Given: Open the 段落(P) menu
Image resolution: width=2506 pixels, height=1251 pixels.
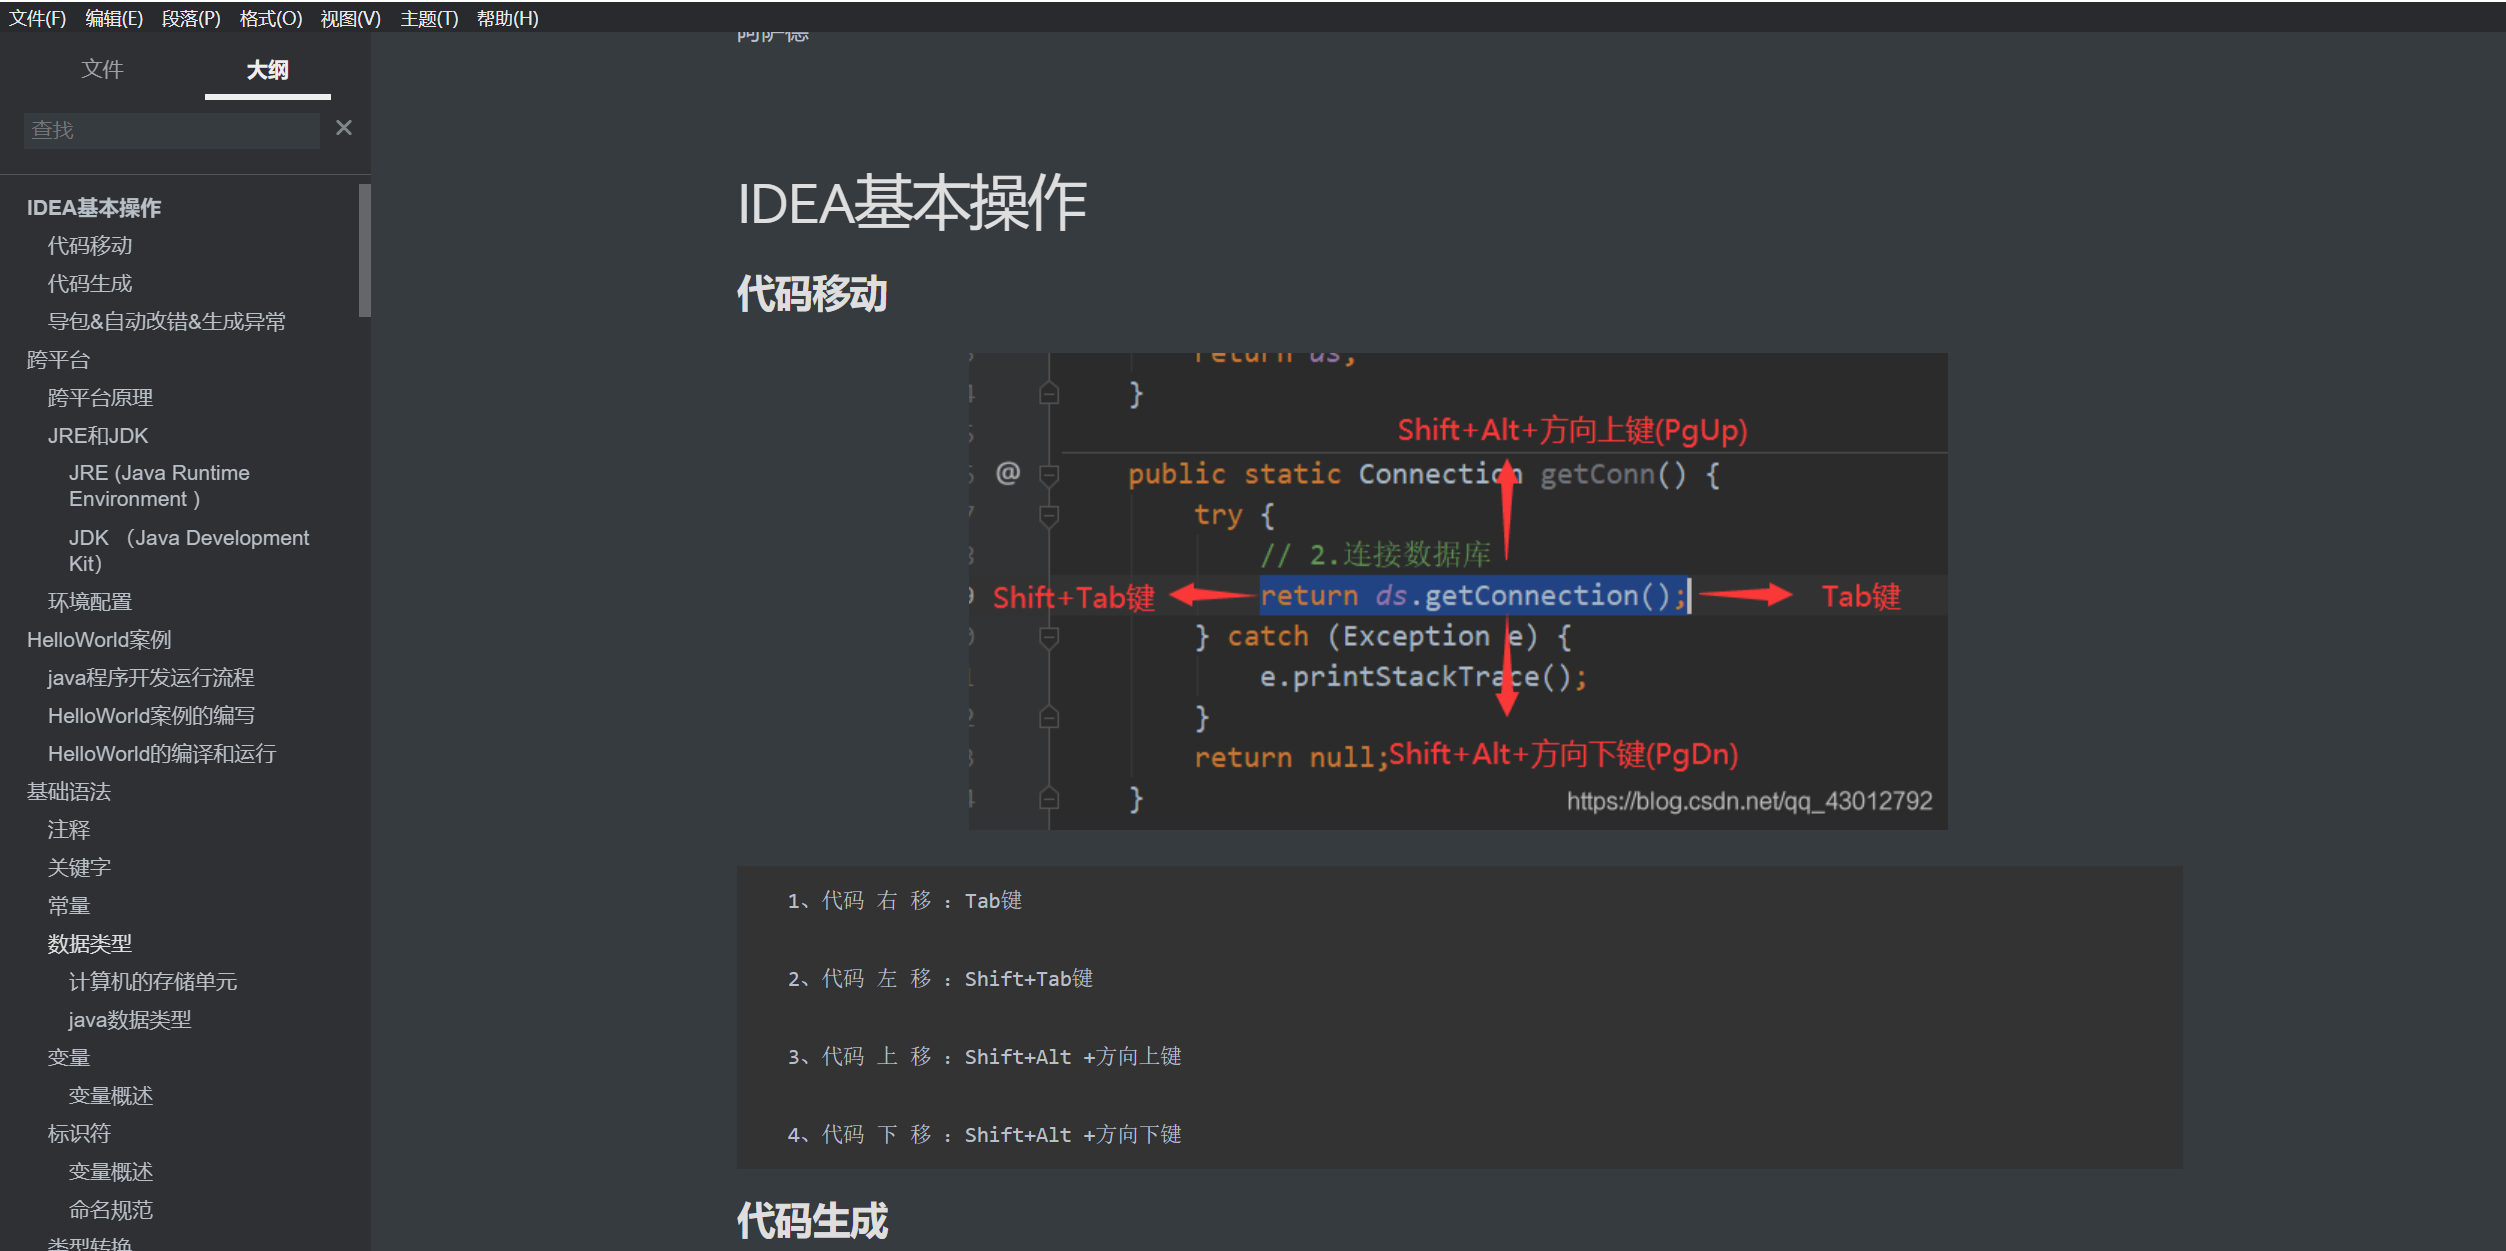Looking at the screenshot, I should [191, 18].
